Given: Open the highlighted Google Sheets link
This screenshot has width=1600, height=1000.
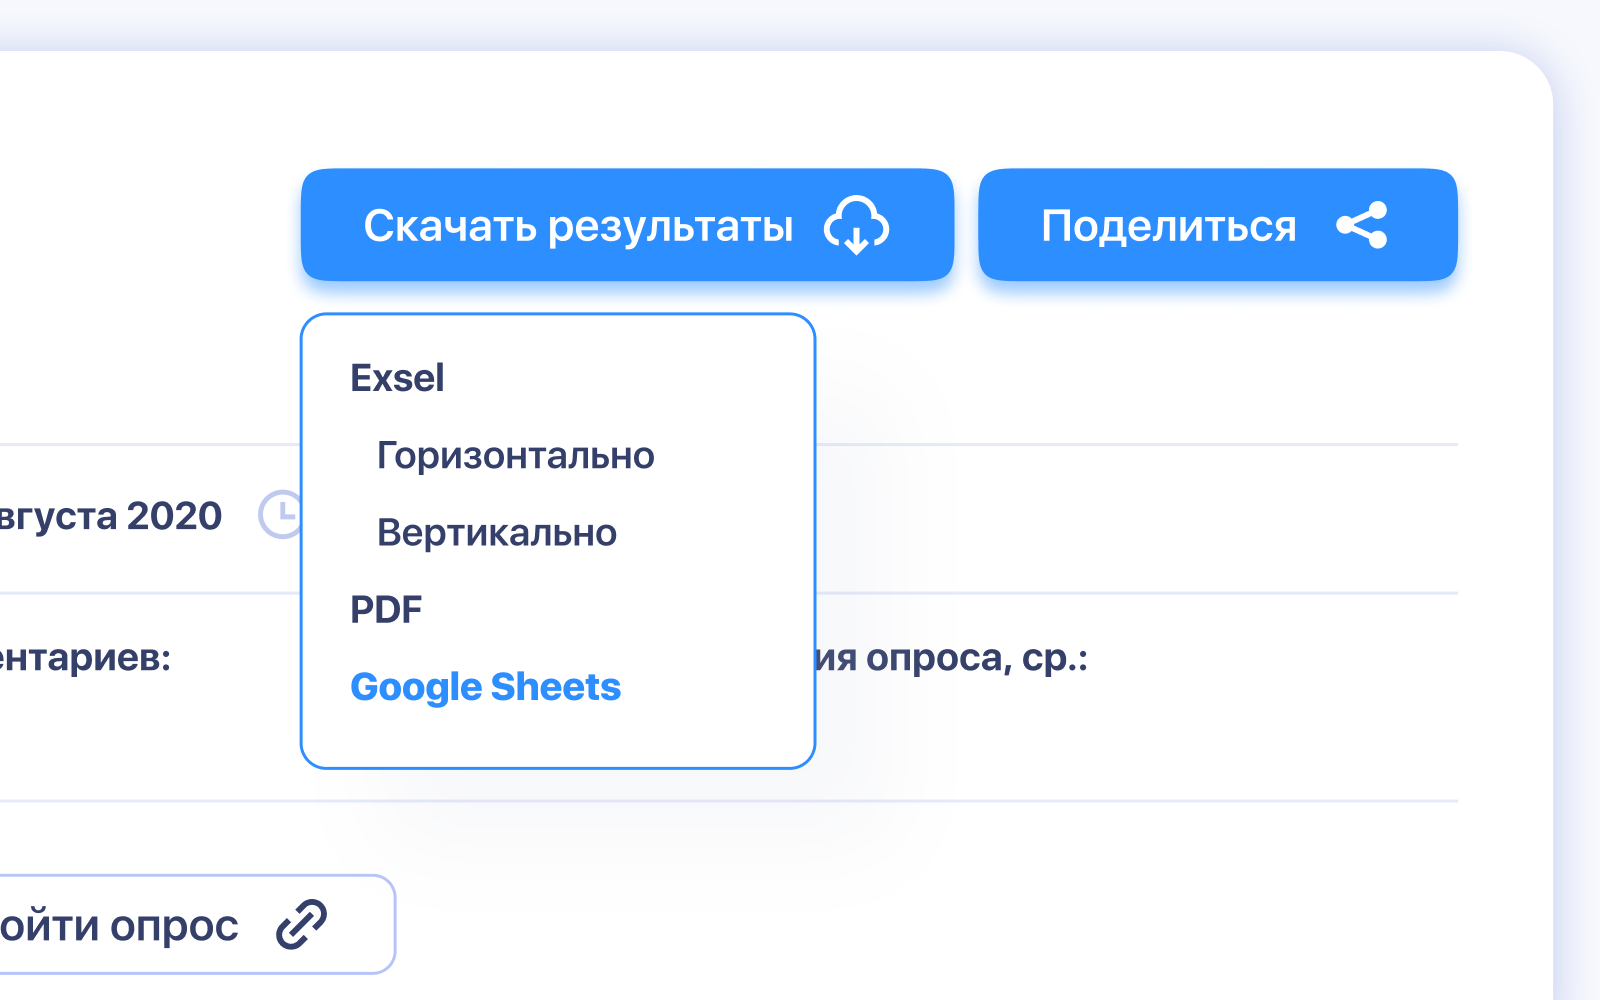Looking at the screenshot, I should (x=485, y=687).
